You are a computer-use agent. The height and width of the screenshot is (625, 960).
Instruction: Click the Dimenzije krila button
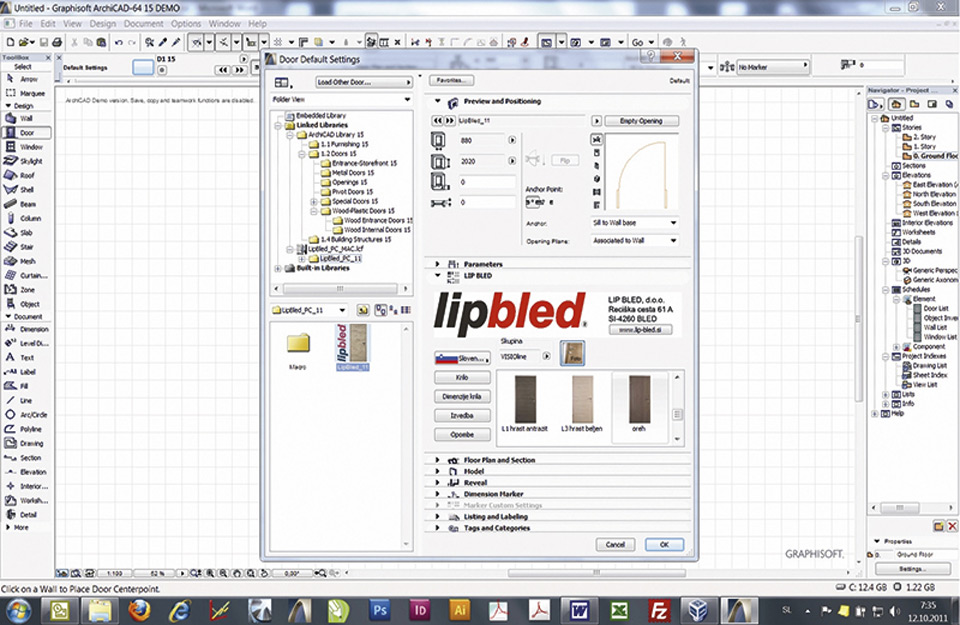[462, 396]
